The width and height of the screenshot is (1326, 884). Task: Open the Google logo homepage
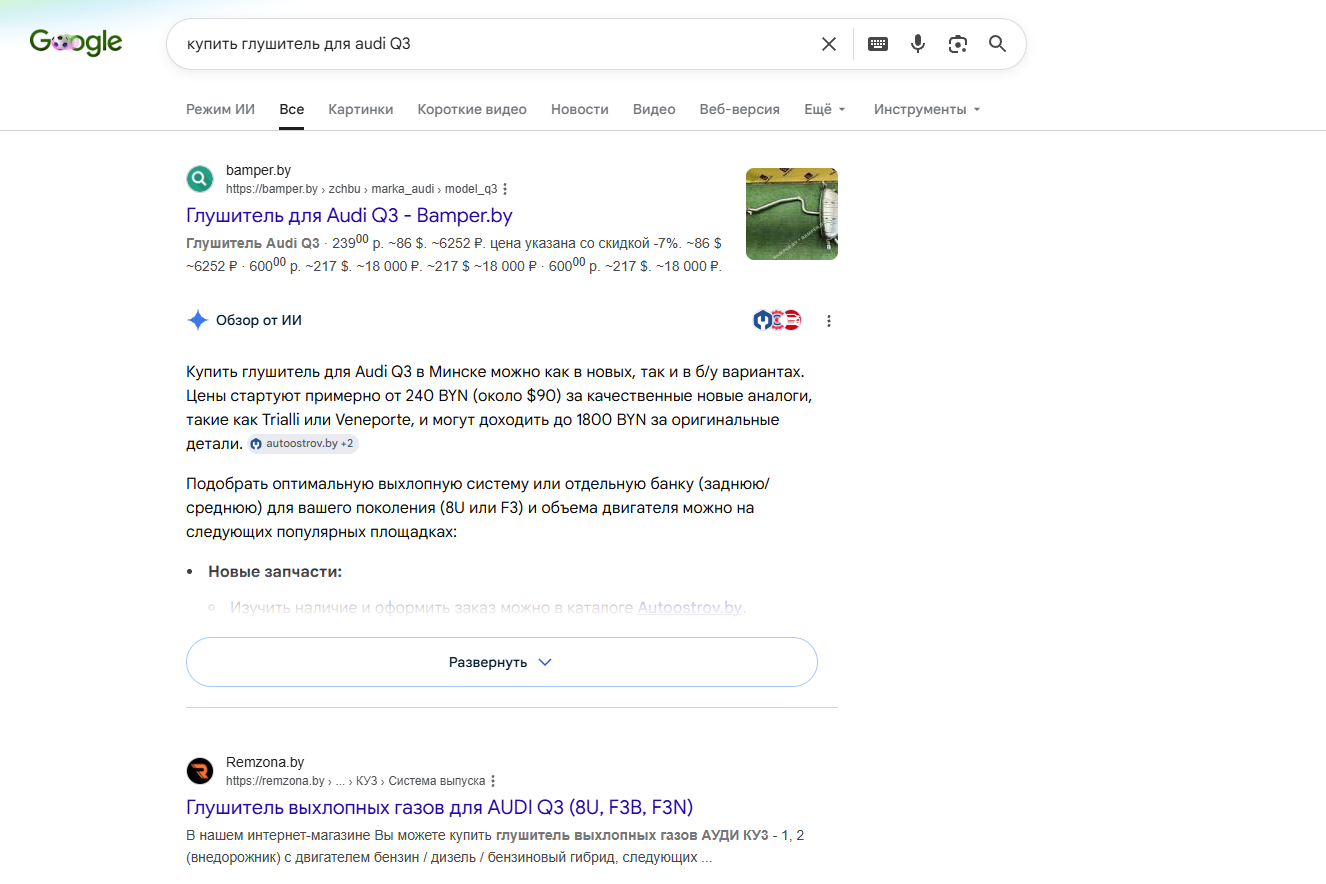[76, 42]
